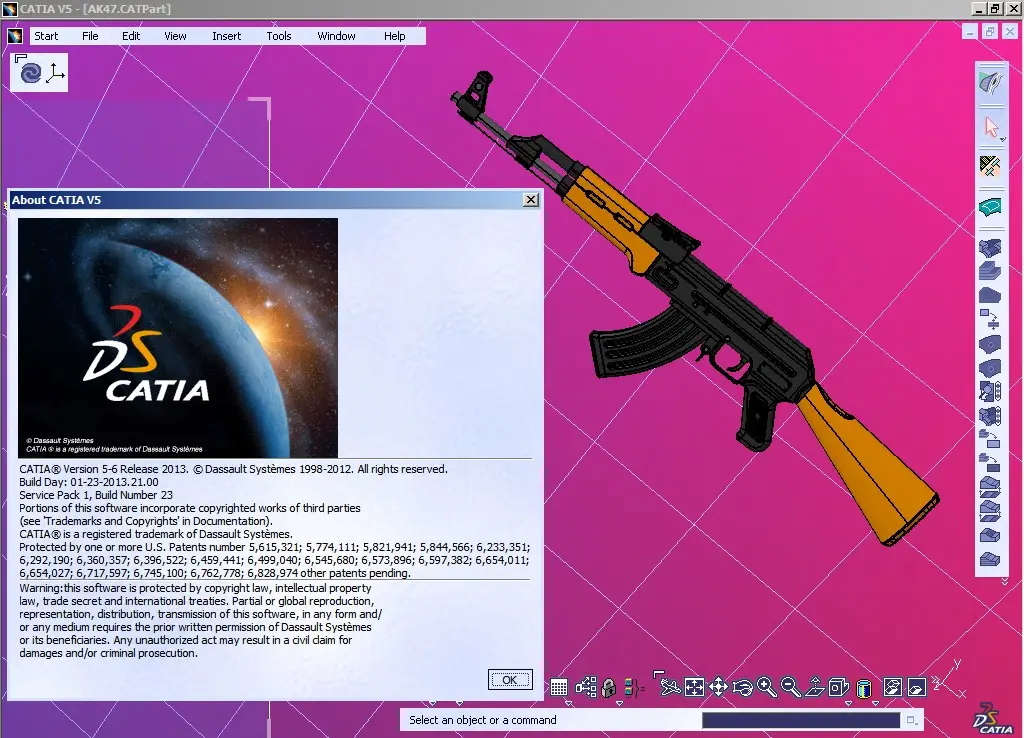Viewport: 1024px width, 738px height.
Task: Open the Start menu
Action: pyautogui.click(x=46, y=36)
